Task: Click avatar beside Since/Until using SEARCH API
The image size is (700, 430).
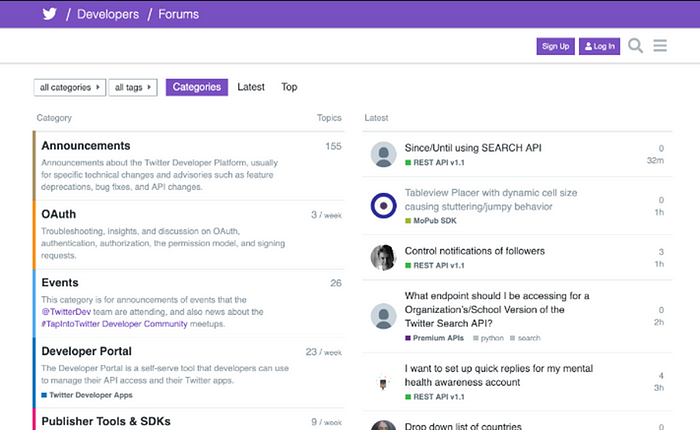Action: (383, 154)
